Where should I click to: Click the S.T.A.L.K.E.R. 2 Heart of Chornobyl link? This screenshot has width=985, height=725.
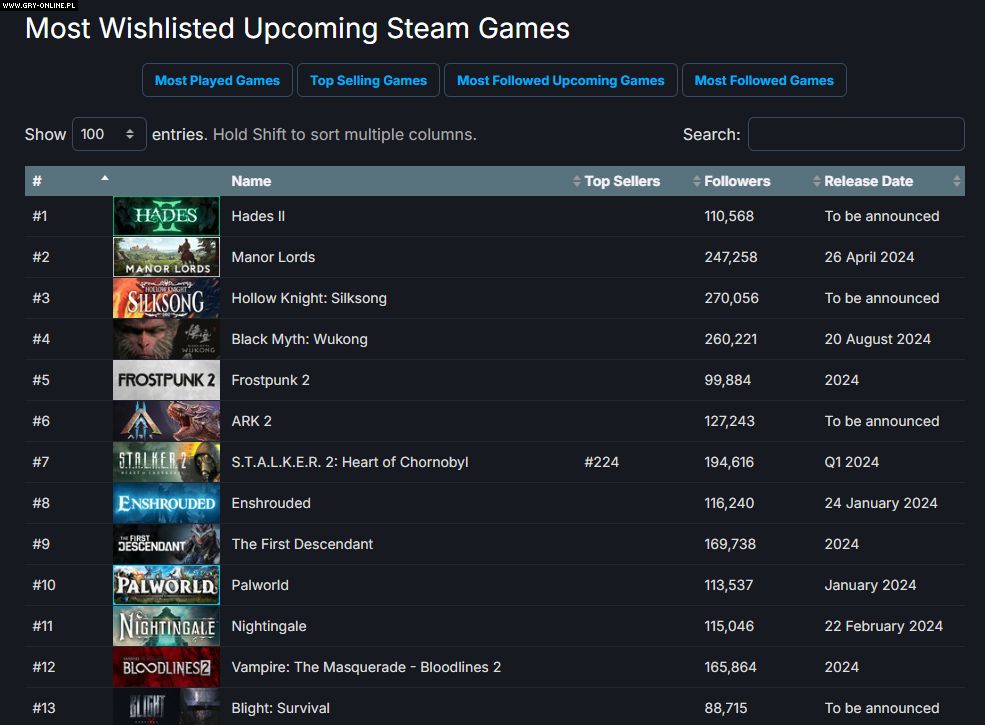[x=349, y=462]
